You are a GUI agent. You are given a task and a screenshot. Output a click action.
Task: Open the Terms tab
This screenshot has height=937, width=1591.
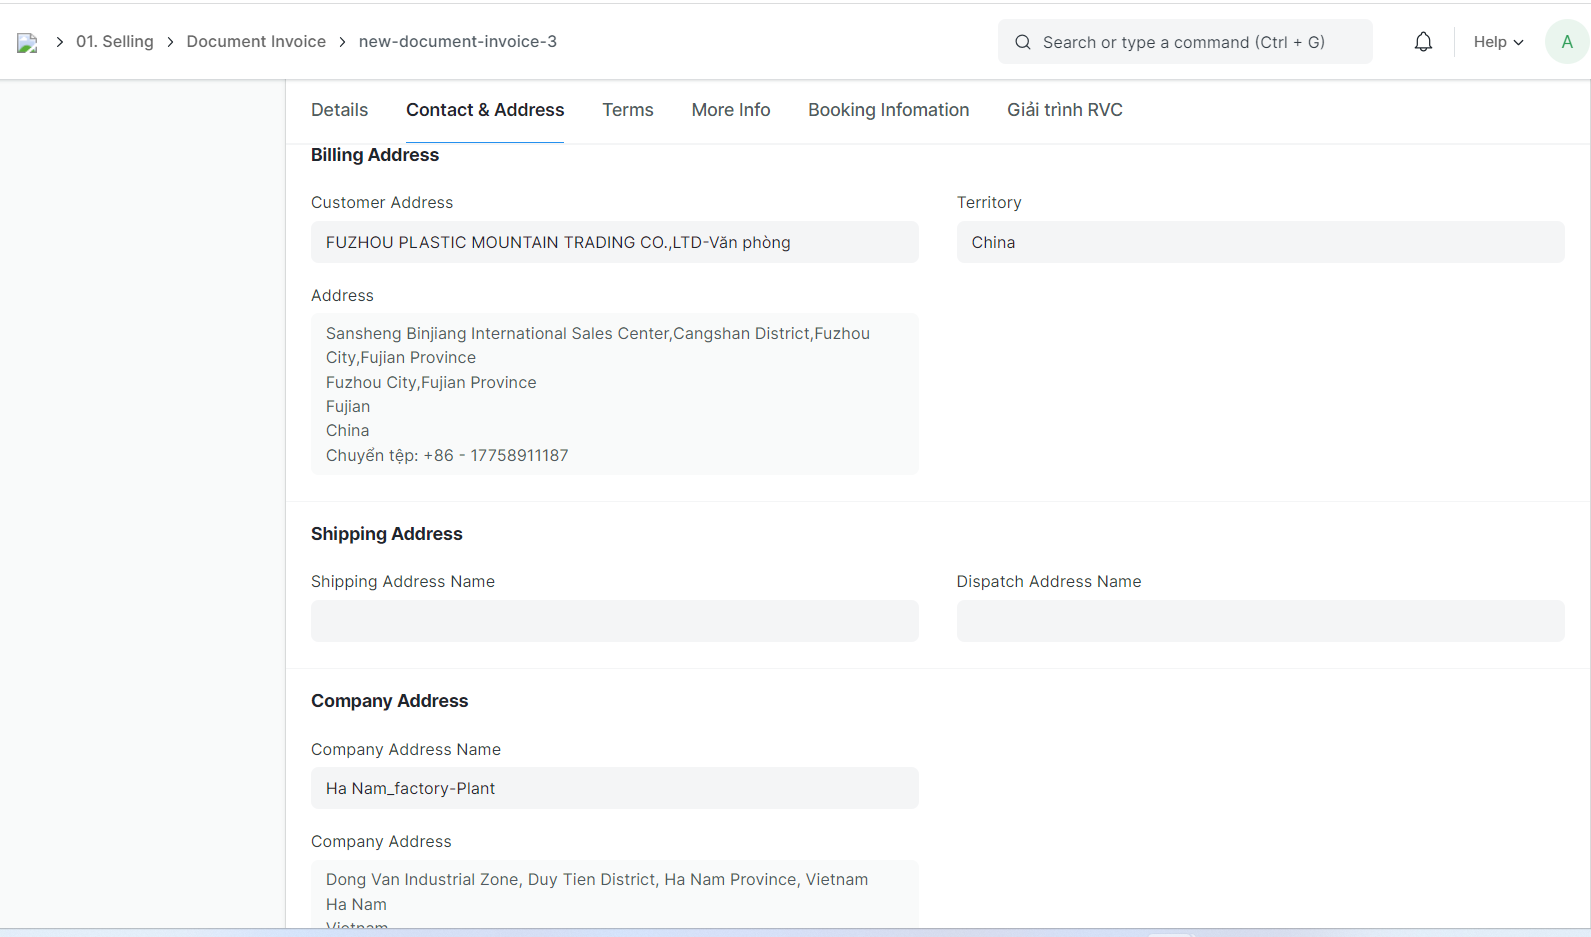[627, 110]
